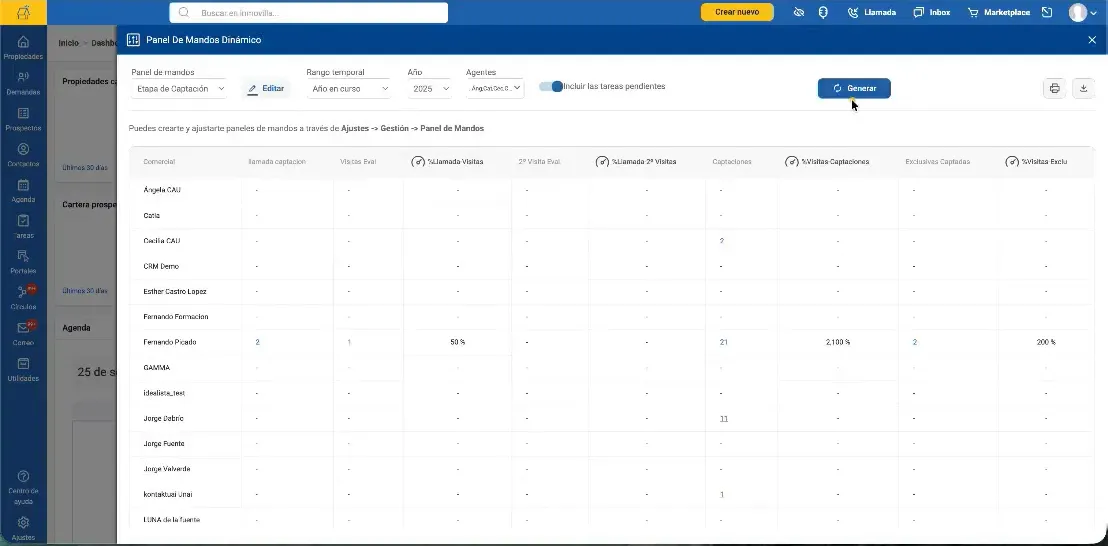
Task: Open Correo mail section
Action: coord(23,333)
